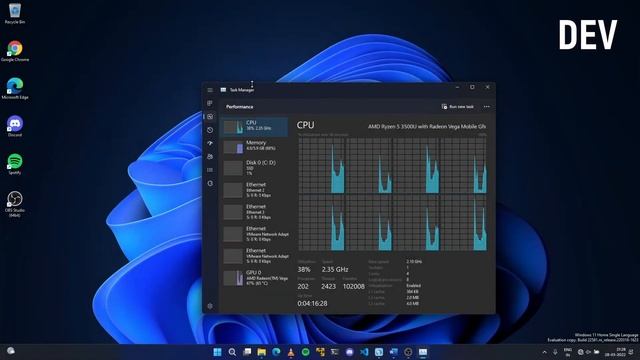640x360 pixels.
Task: Open Task Manager Settings gear
Action: (210, 306)
